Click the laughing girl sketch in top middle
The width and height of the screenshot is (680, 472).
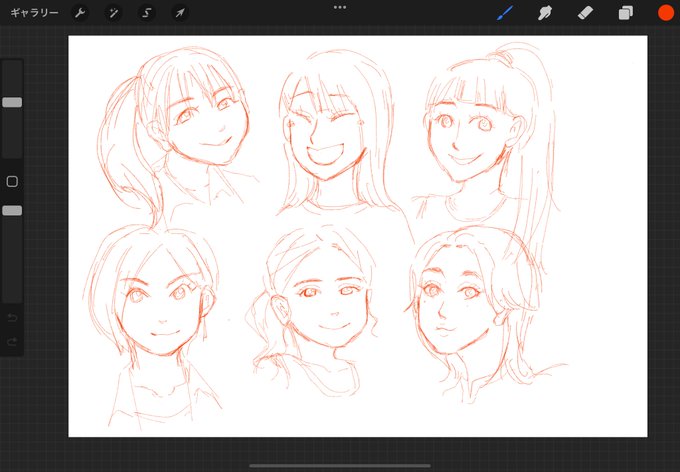(336, 134)
